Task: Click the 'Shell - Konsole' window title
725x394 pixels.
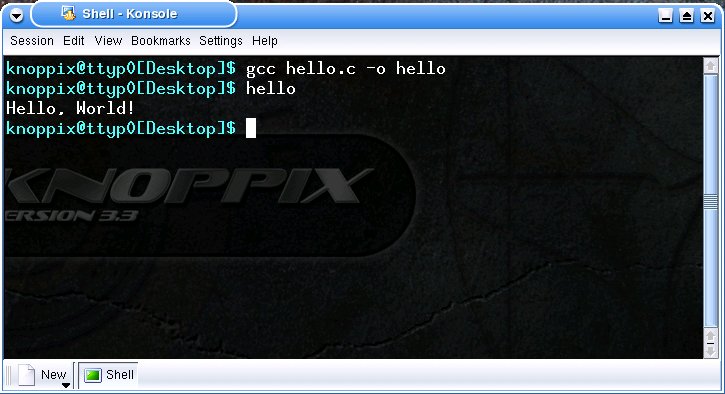Action: pyautogui.click(x=129, y=14)
